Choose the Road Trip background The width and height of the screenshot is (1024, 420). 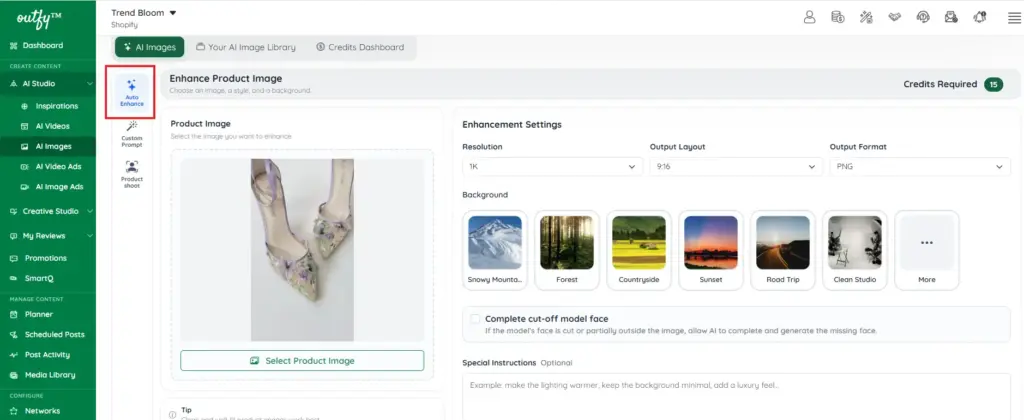[x=783, y=250]
